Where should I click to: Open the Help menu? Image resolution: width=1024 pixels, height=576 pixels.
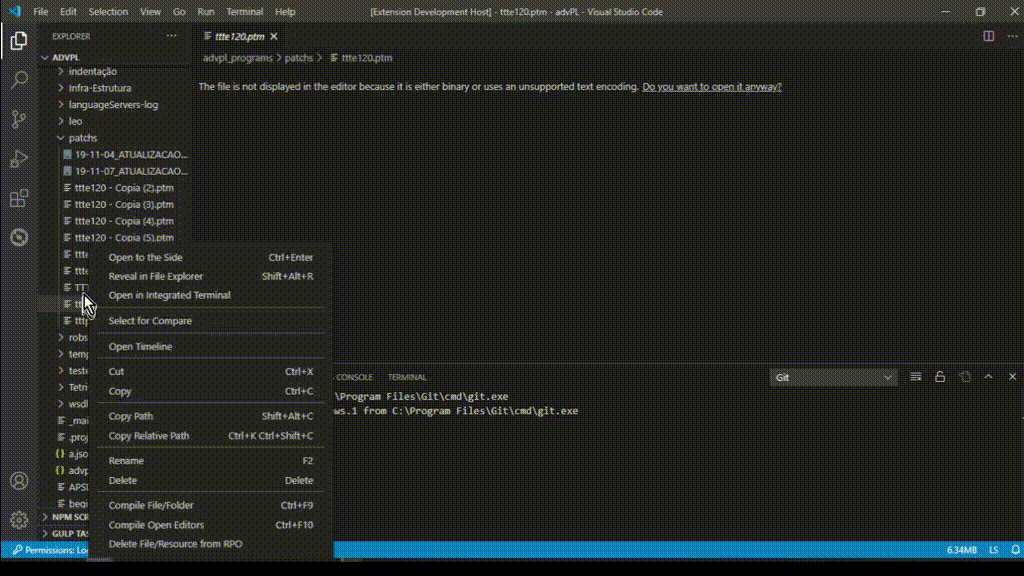(285, 12)
